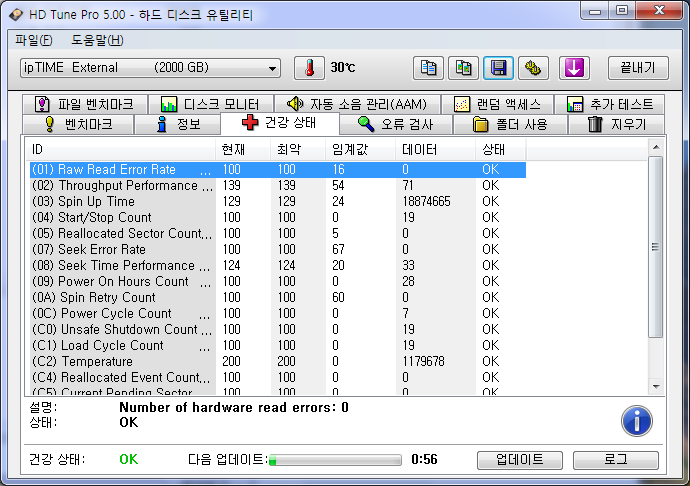The image size is (690, 486).
Task: Click the save screenshot floppy icon
Action: click(x=498, y=68)
